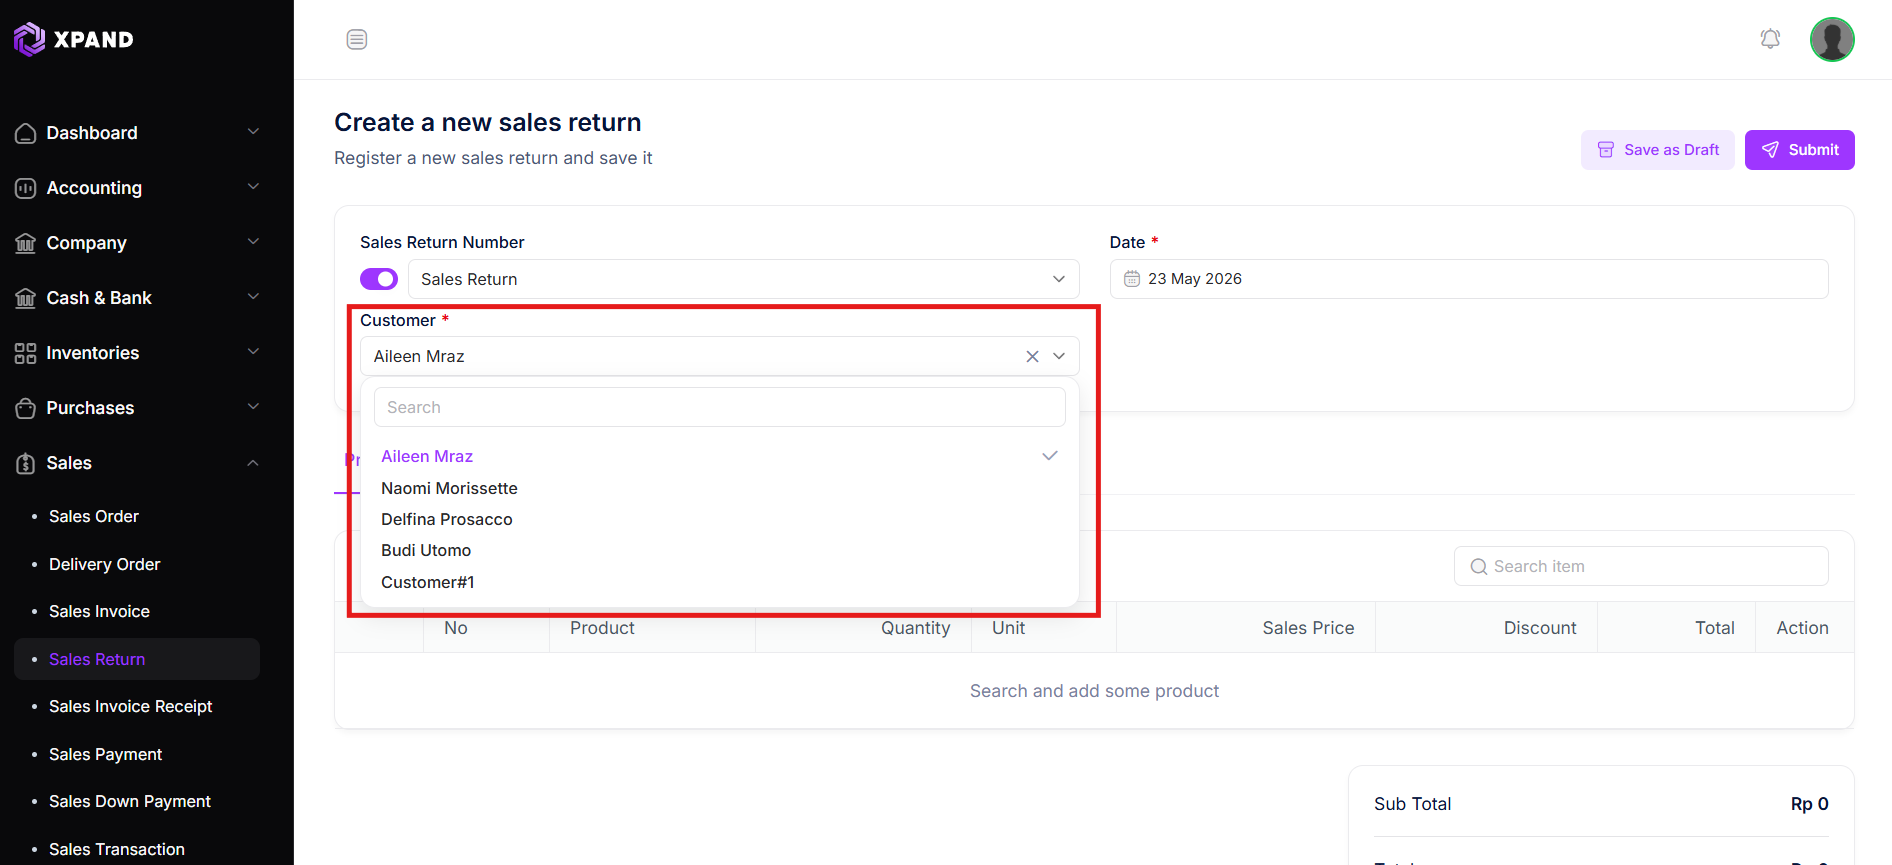Collapse sidebar with the menu icon
1892x865 pixels.
[357, 39]
